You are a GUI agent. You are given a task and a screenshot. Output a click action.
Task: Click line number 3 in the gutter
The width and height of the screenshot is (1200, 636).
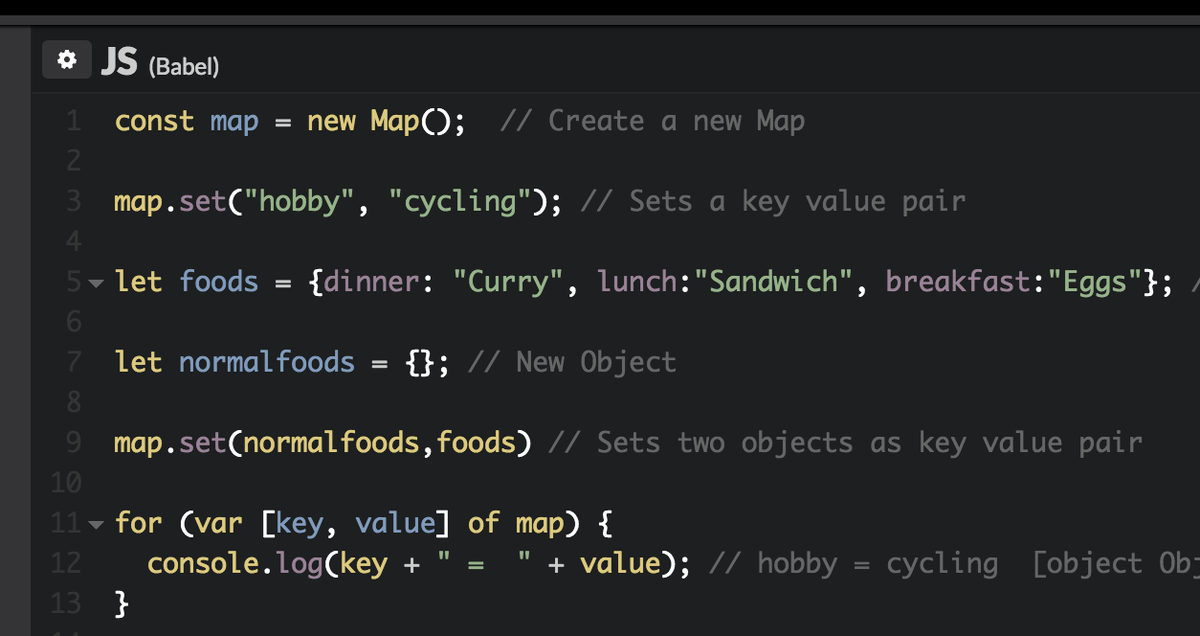72,202
